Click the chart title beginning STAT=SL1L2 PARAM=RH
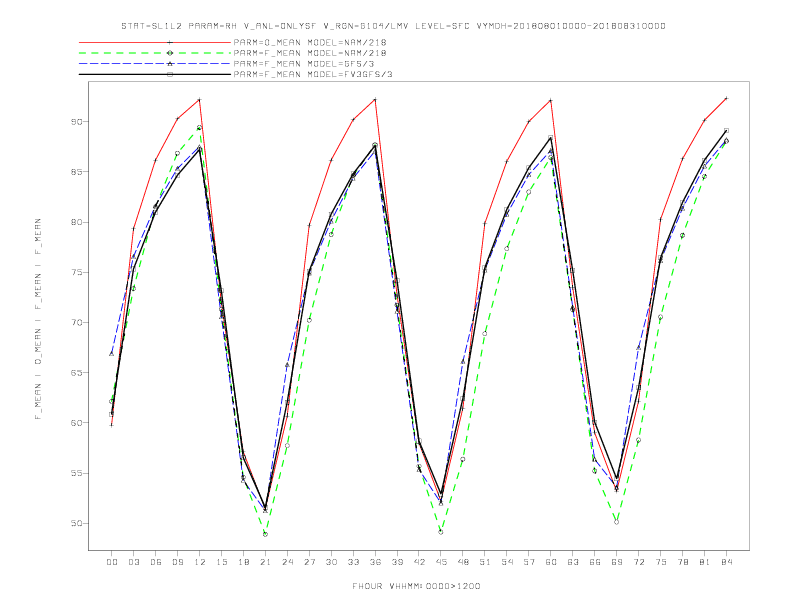Screen dimensions: 792x612 click(x=393, y=26)
